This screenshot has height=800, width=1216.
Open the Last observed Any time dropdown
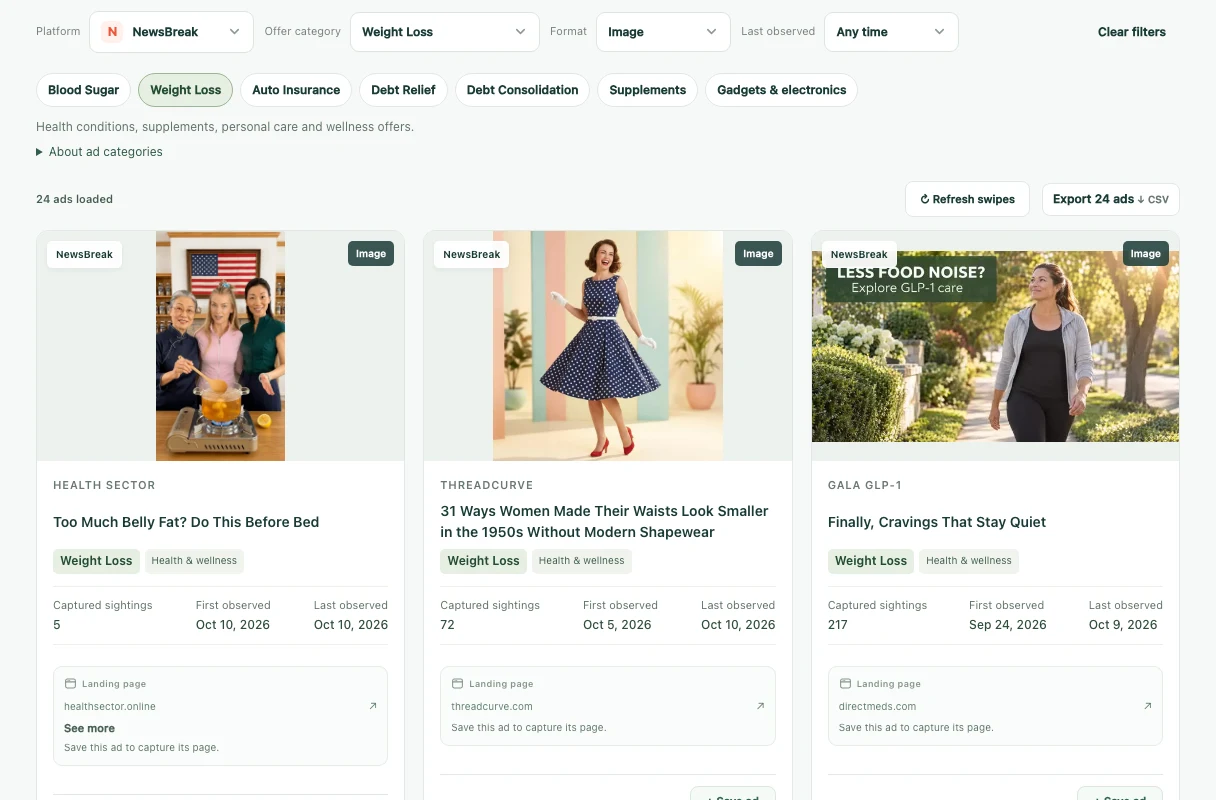(891, 32)
